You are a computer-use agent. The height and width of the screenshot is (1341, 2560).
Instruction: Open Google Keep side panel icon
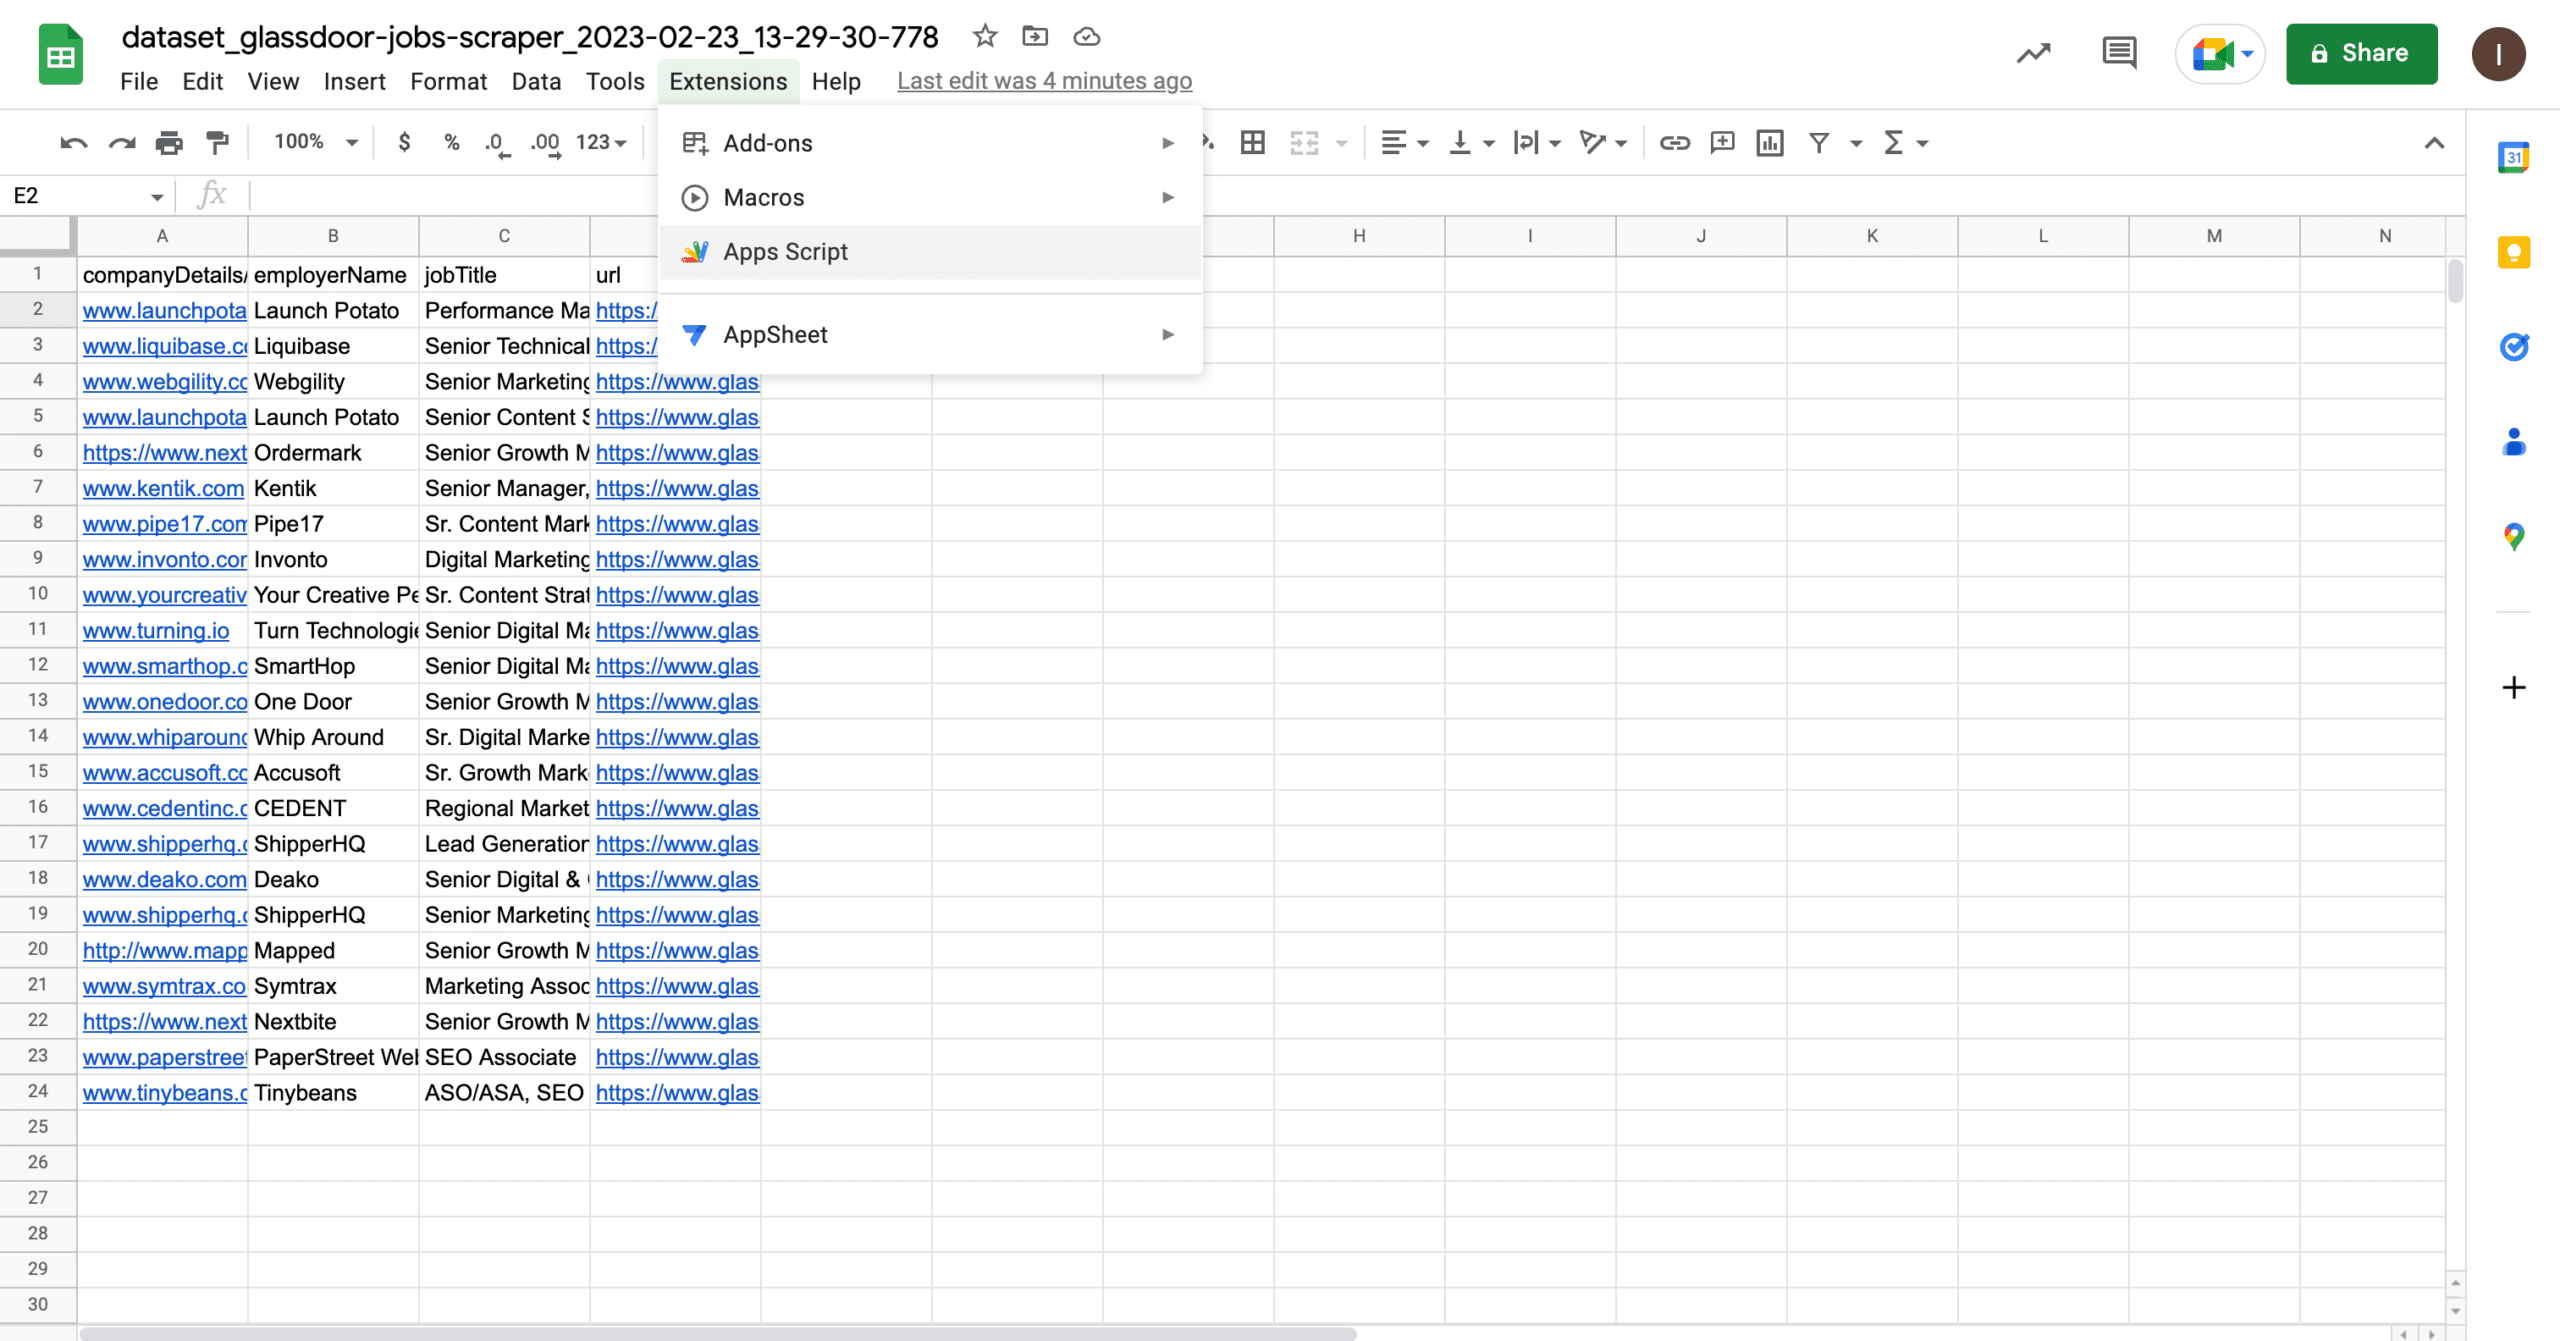click(2514, 252)
